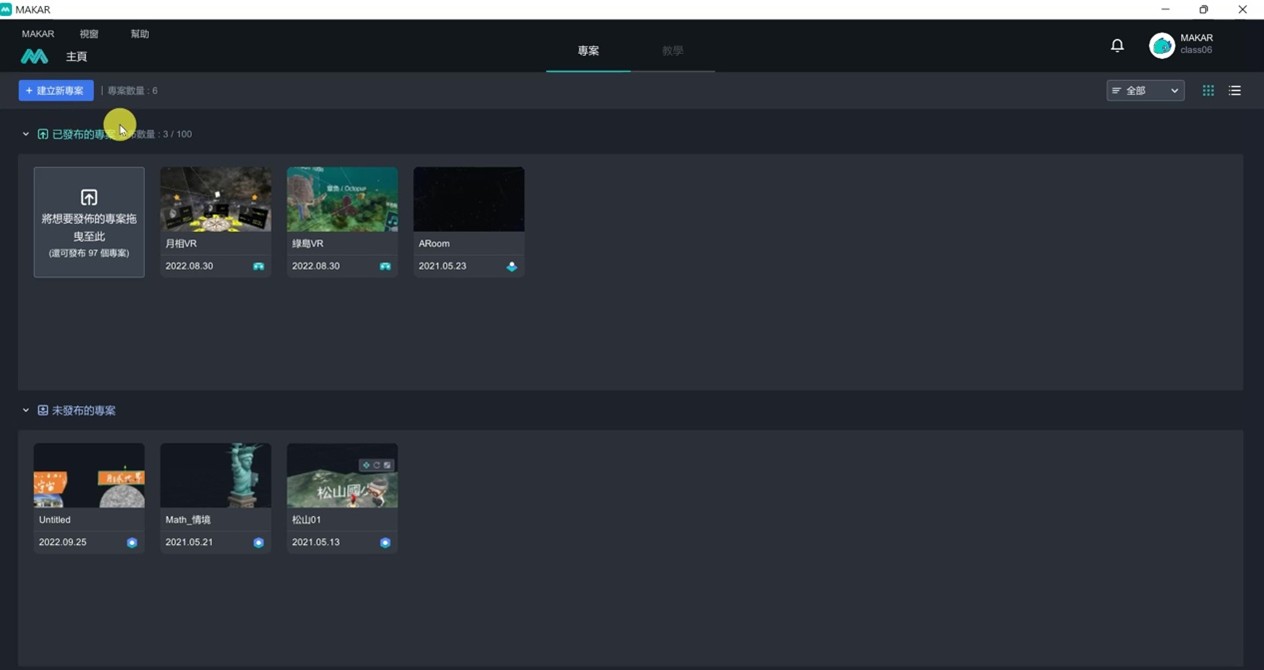Open the Math_情境 project thumbnail
The height and width of the screenshot is (670, 1264).
pyautogui.click(x=215, y=476)
